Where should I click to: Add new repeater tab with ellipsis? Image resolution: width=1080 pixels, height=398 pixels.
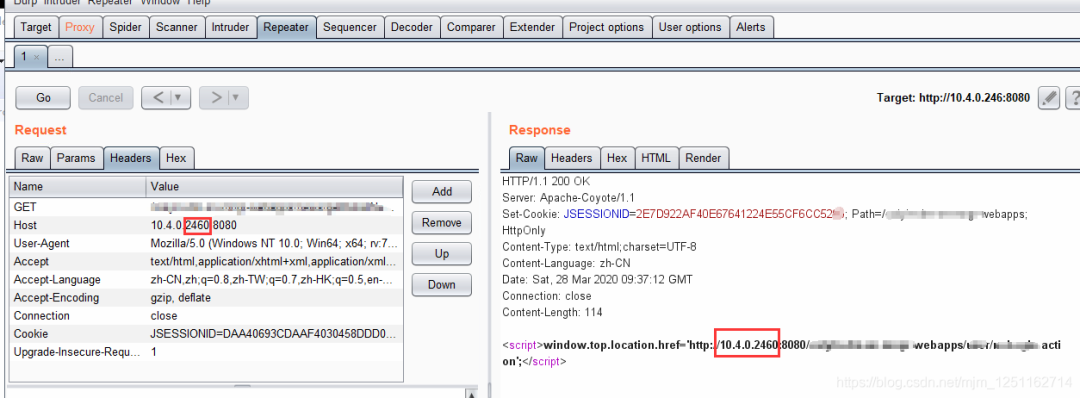click(x=60, y=58)
